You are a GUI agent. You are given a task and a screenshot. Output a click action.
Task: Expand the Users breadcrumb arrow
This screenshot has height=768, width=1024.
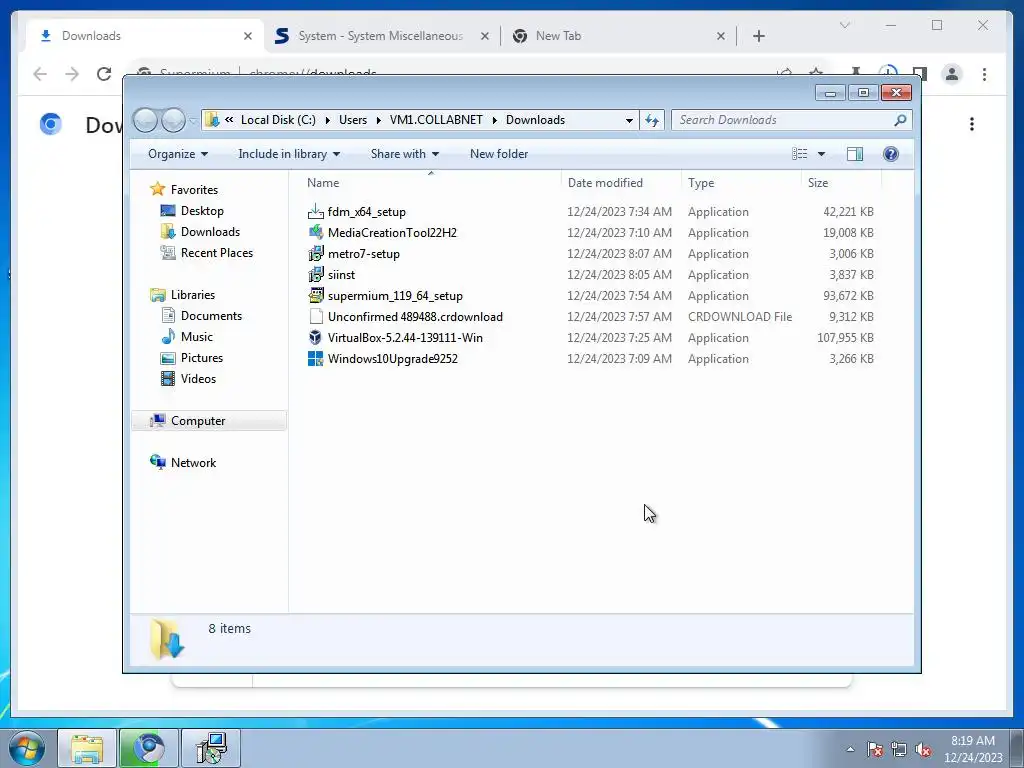pyautogui.click(x=378, y=120)
